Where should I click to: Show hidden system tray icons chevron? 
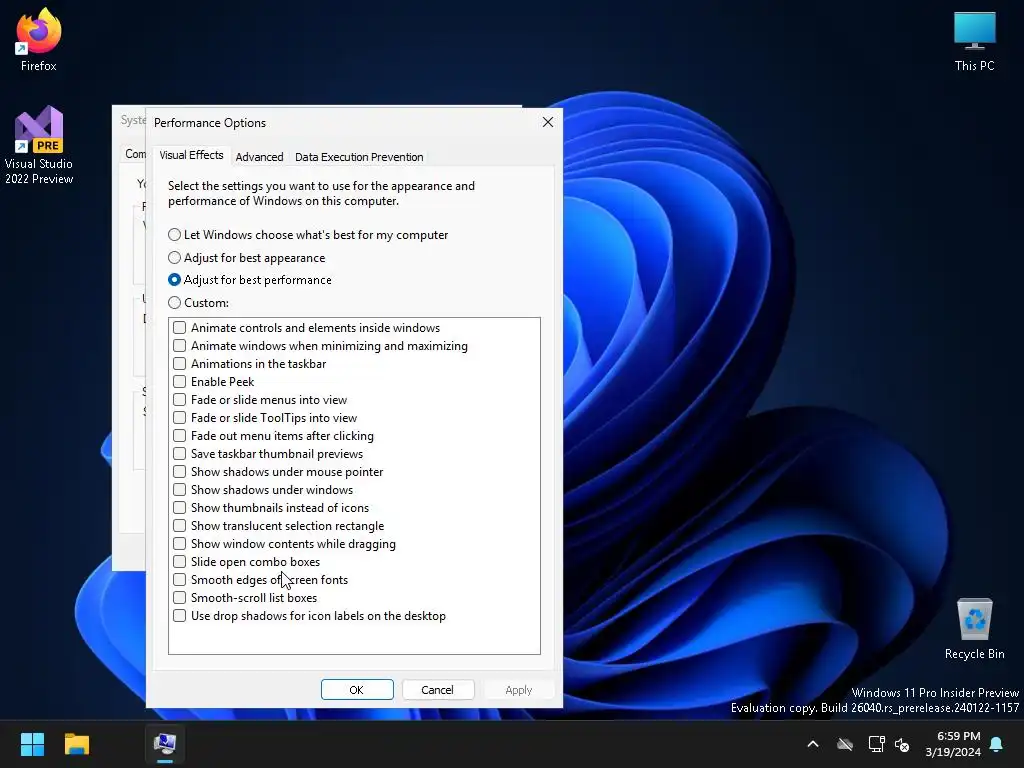[813, 744]
